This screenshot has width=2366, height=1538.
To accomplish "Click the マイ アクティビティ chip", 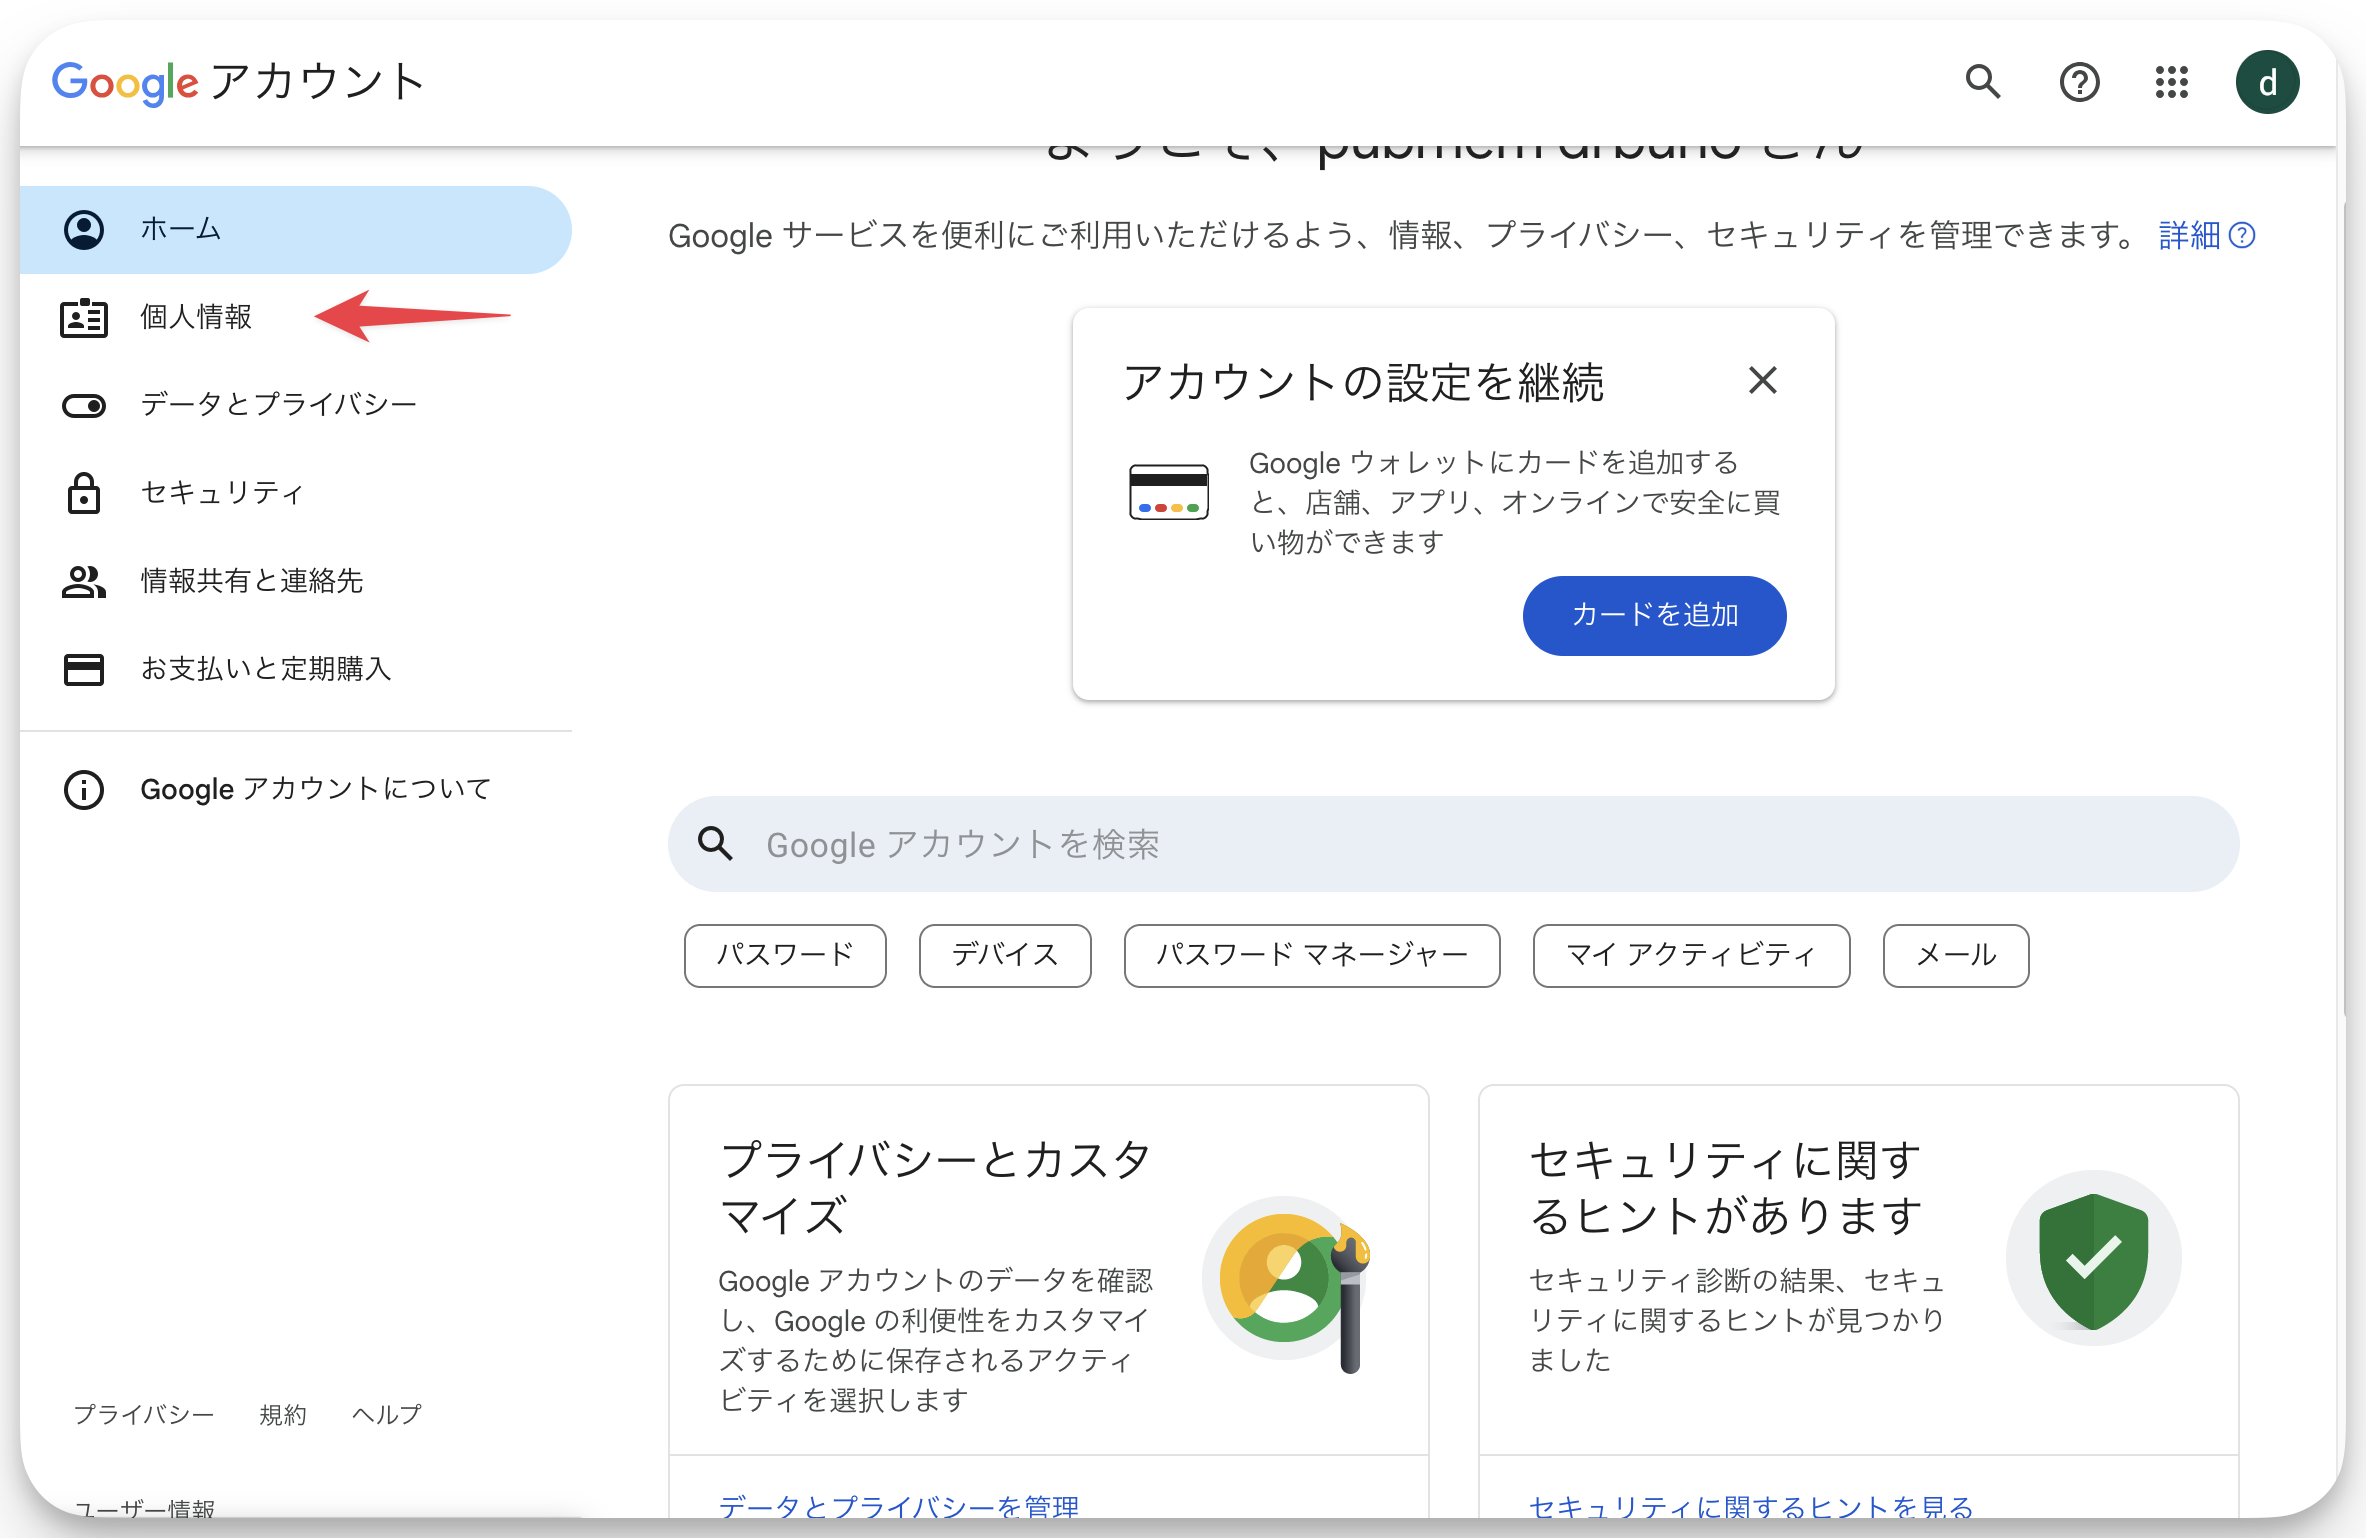I will pyautogui.click(x=1691, y=955).
